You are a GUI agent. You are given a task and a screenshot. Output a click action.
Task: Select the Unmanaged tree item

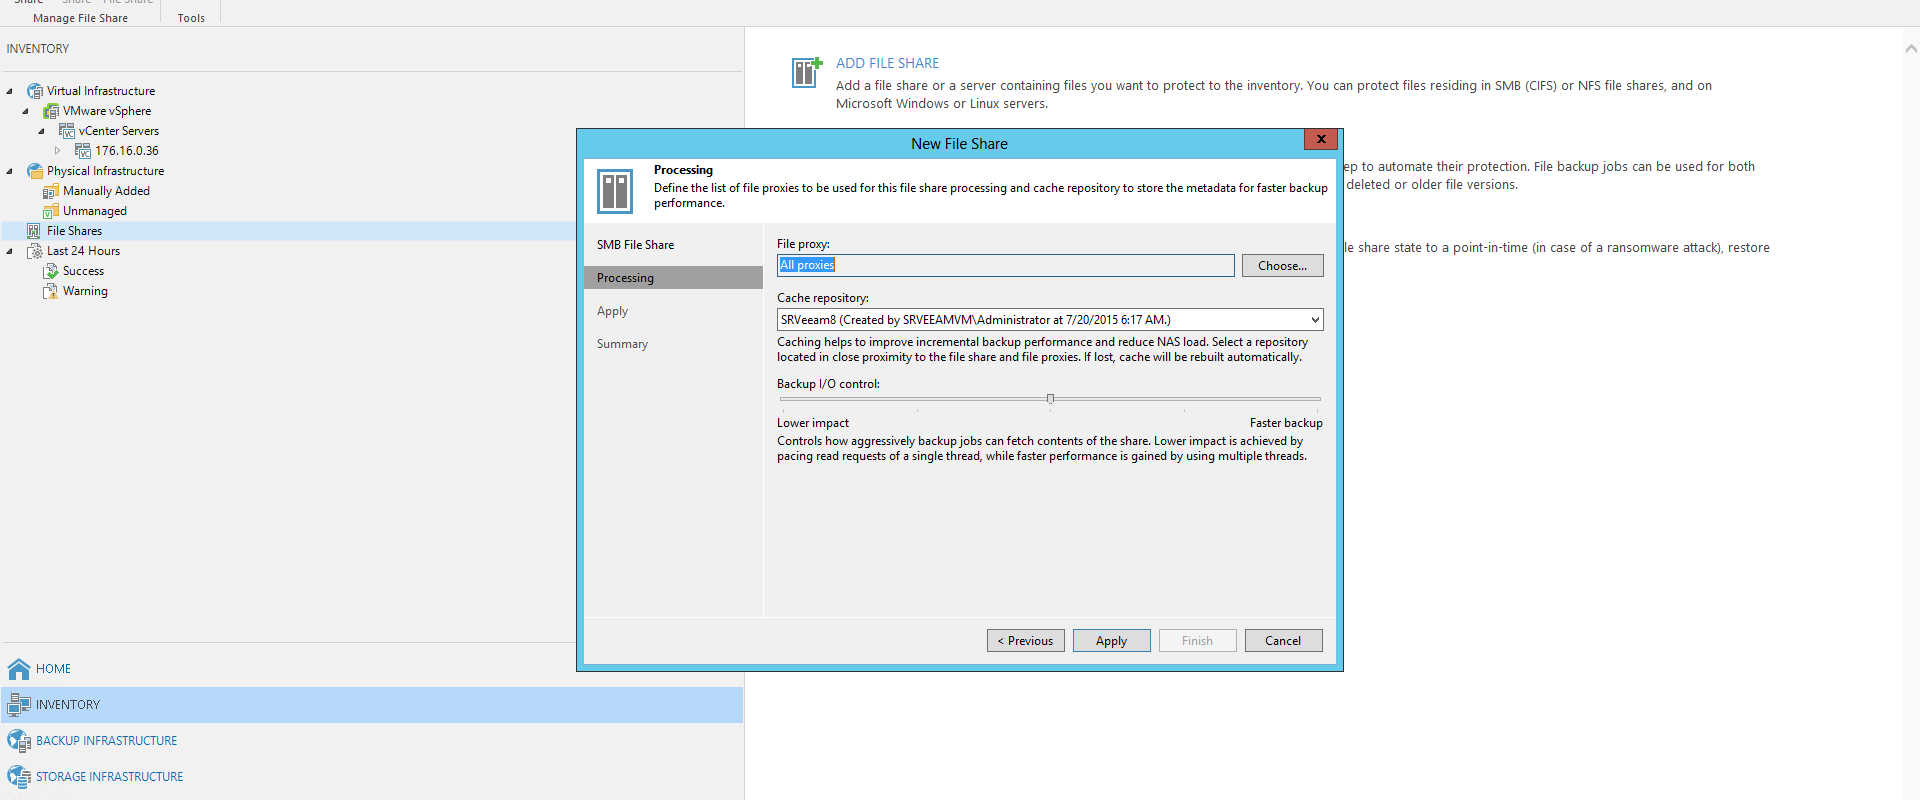(95, 211)
